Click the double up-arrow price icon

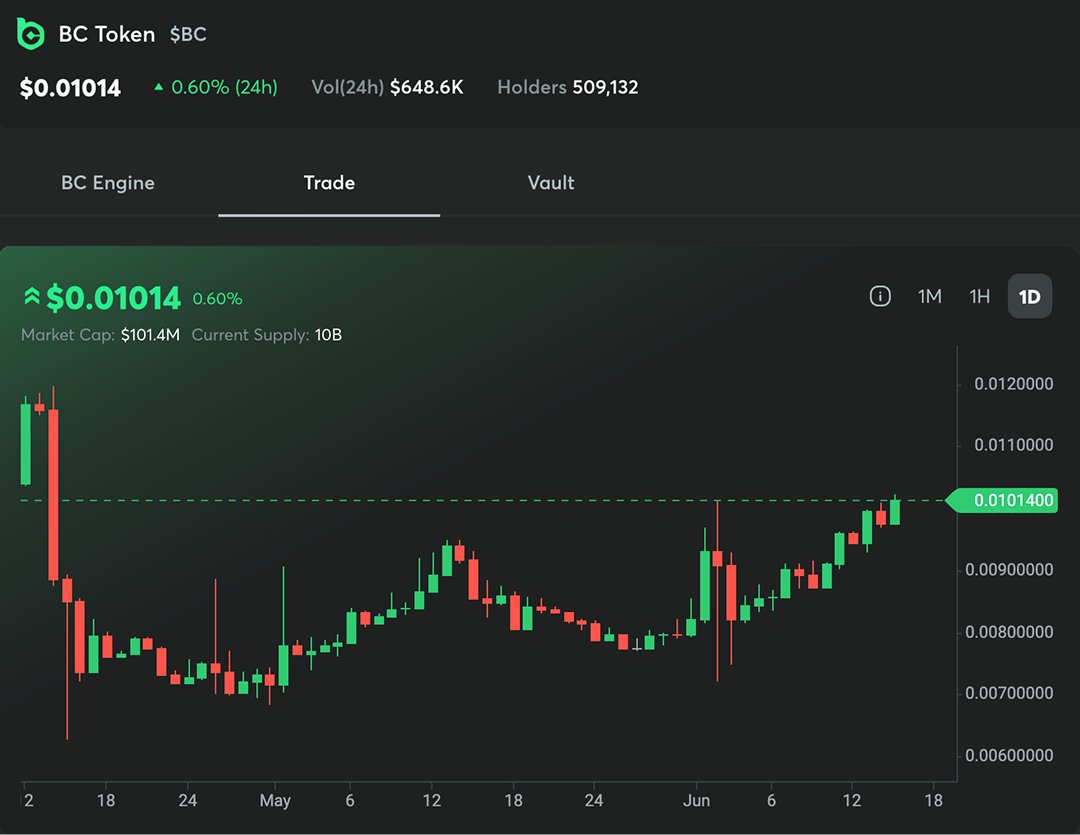coord(32,296)
